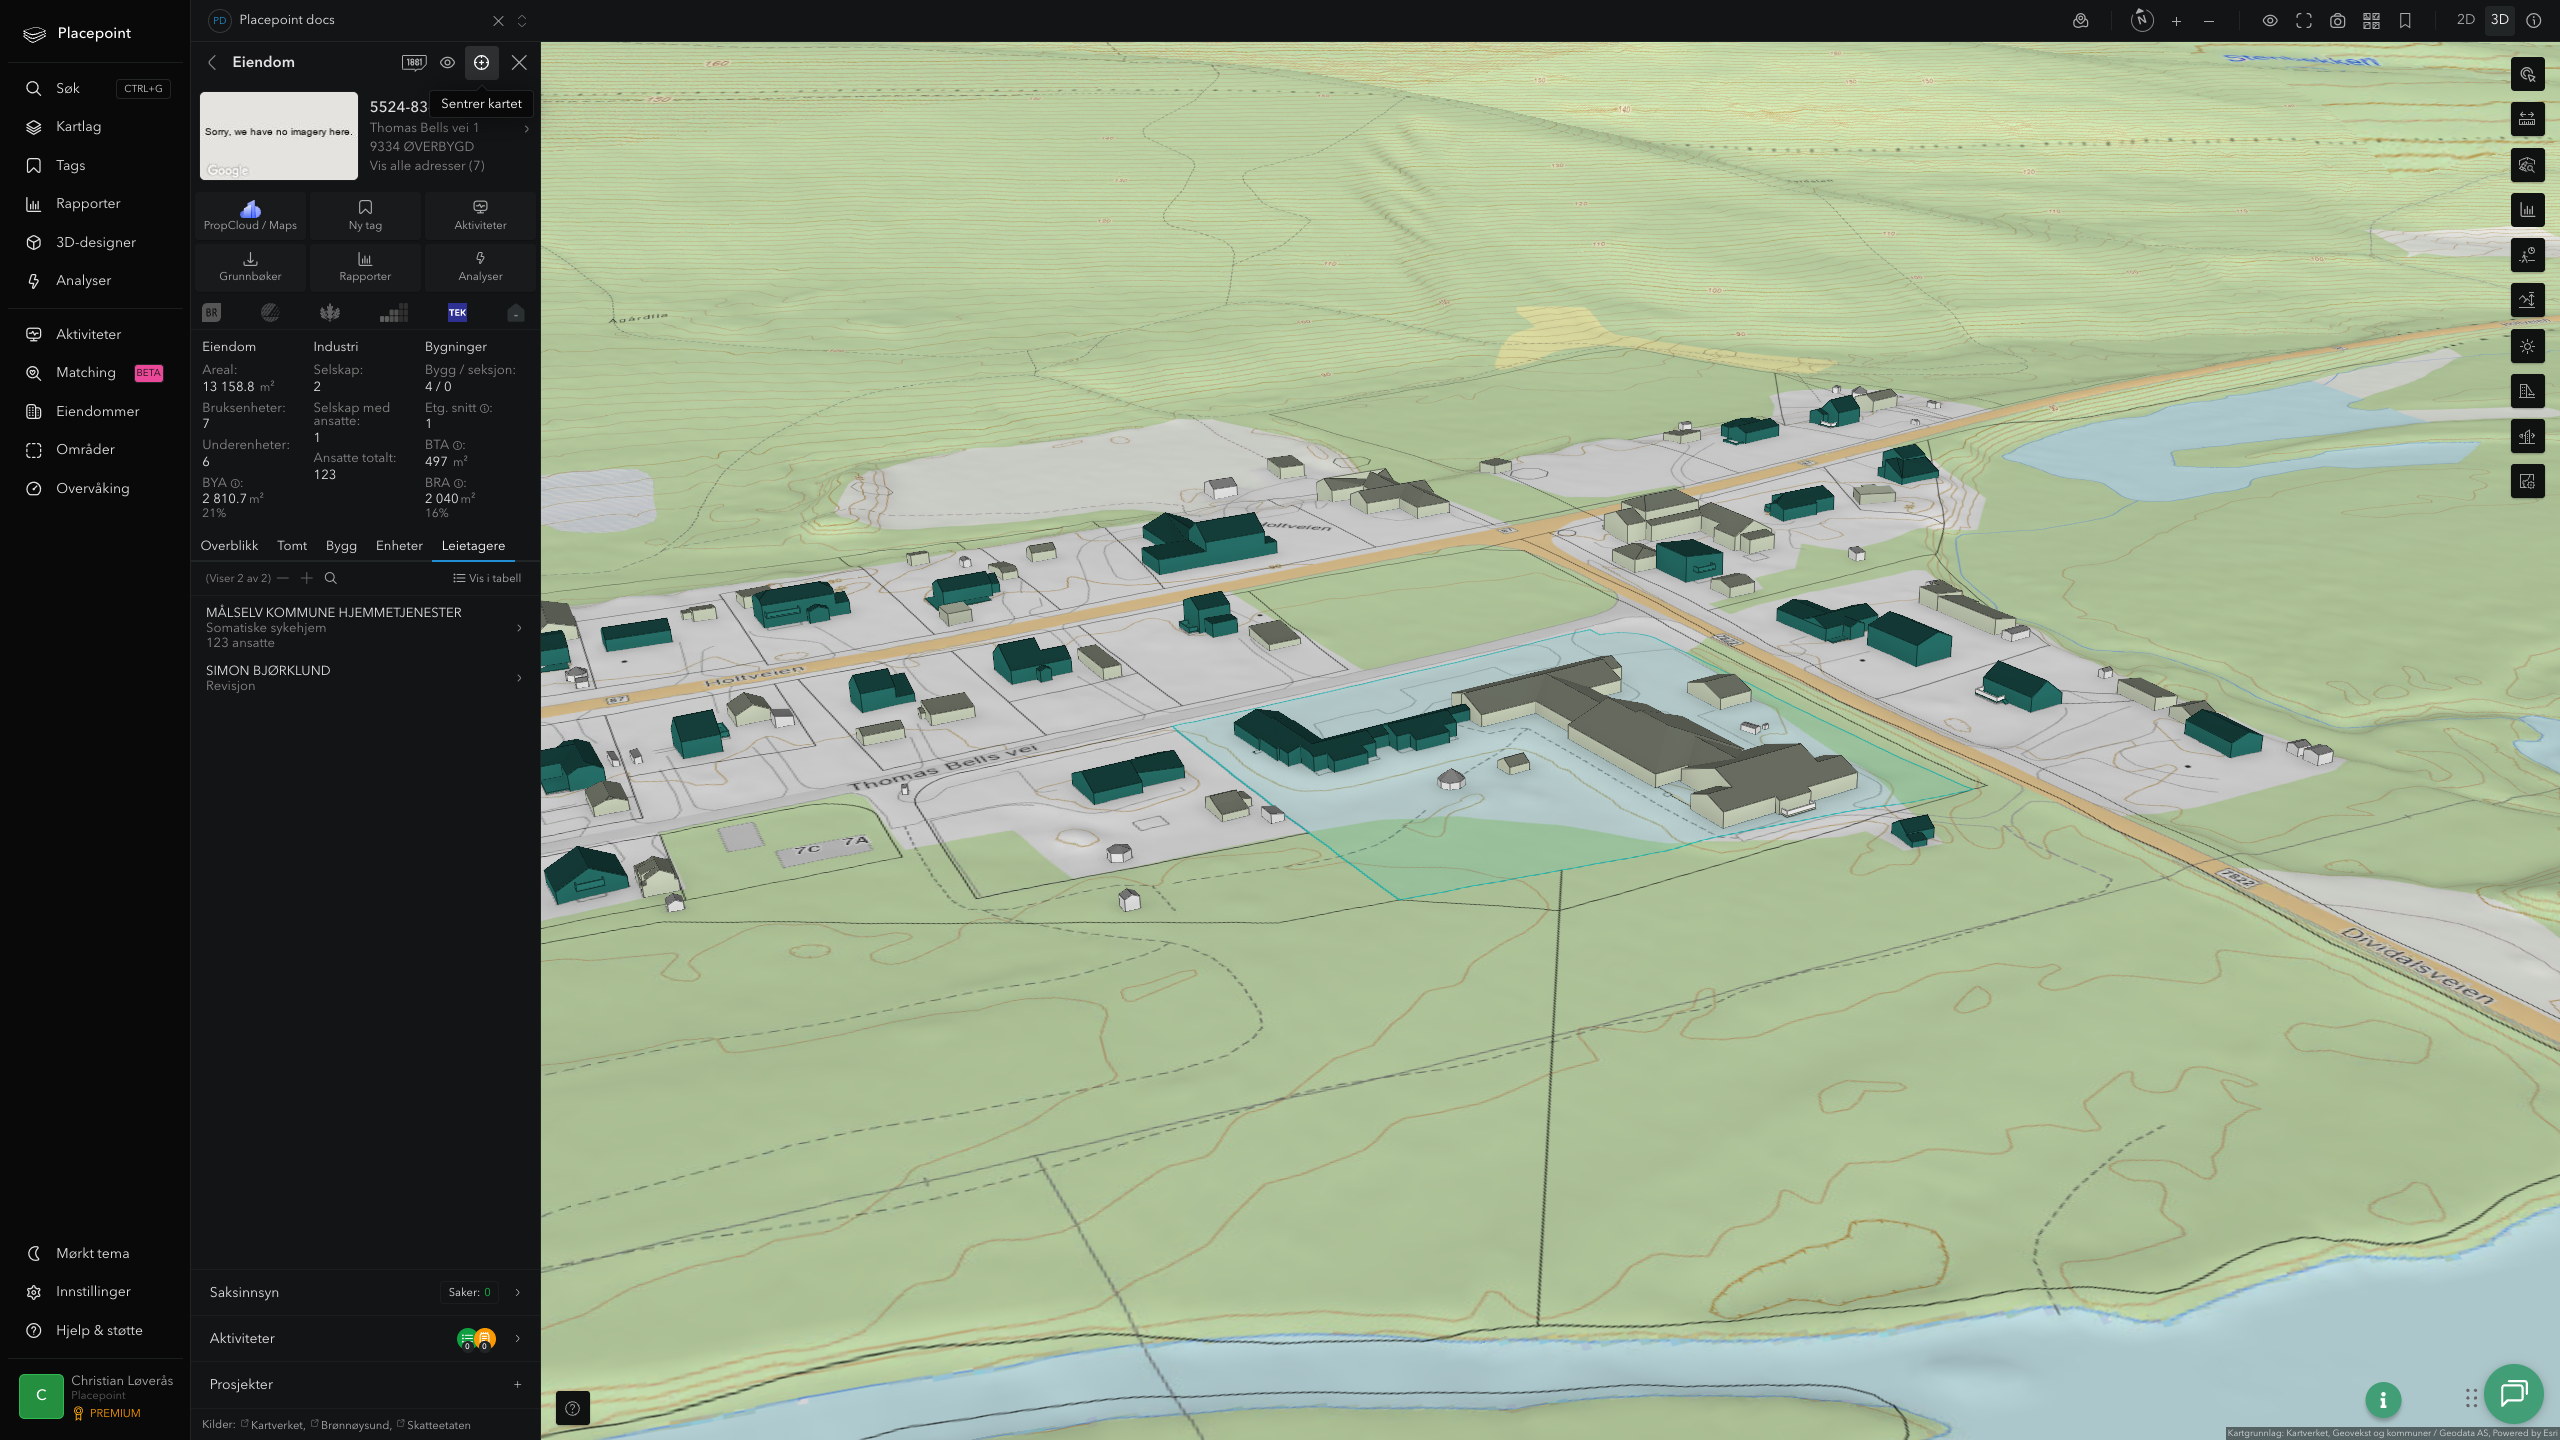
Task: Take a map screenshot with camera icon
Action: (2337, 21)
